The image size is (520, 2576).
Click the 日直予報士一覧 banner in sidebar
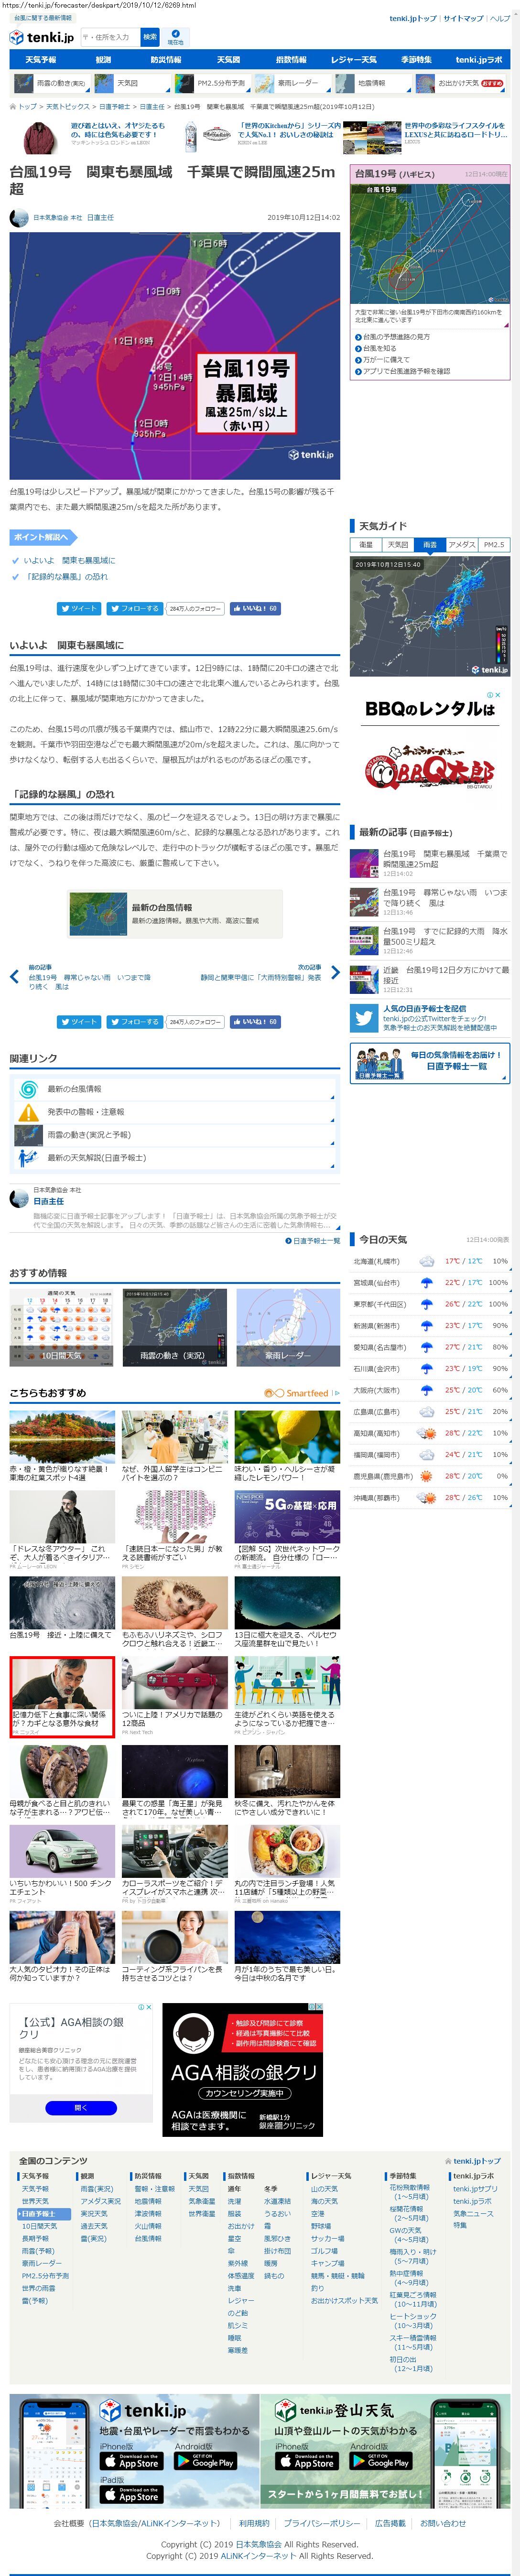(x=430, y=1063)
